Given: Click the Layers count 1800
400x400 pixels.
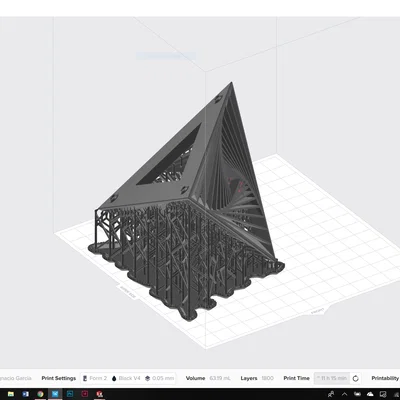Looking at the screenshot, I should click(x=267, y=378).
